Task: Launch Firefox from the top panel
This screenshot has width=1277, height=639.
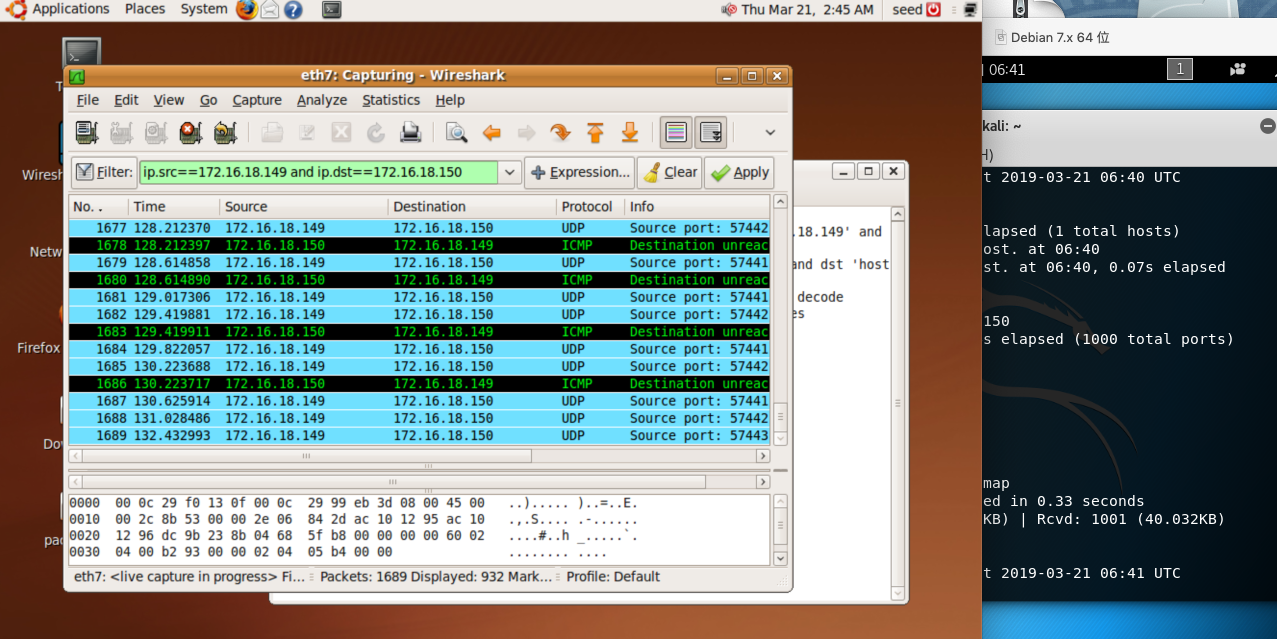Action: [247, 9]
